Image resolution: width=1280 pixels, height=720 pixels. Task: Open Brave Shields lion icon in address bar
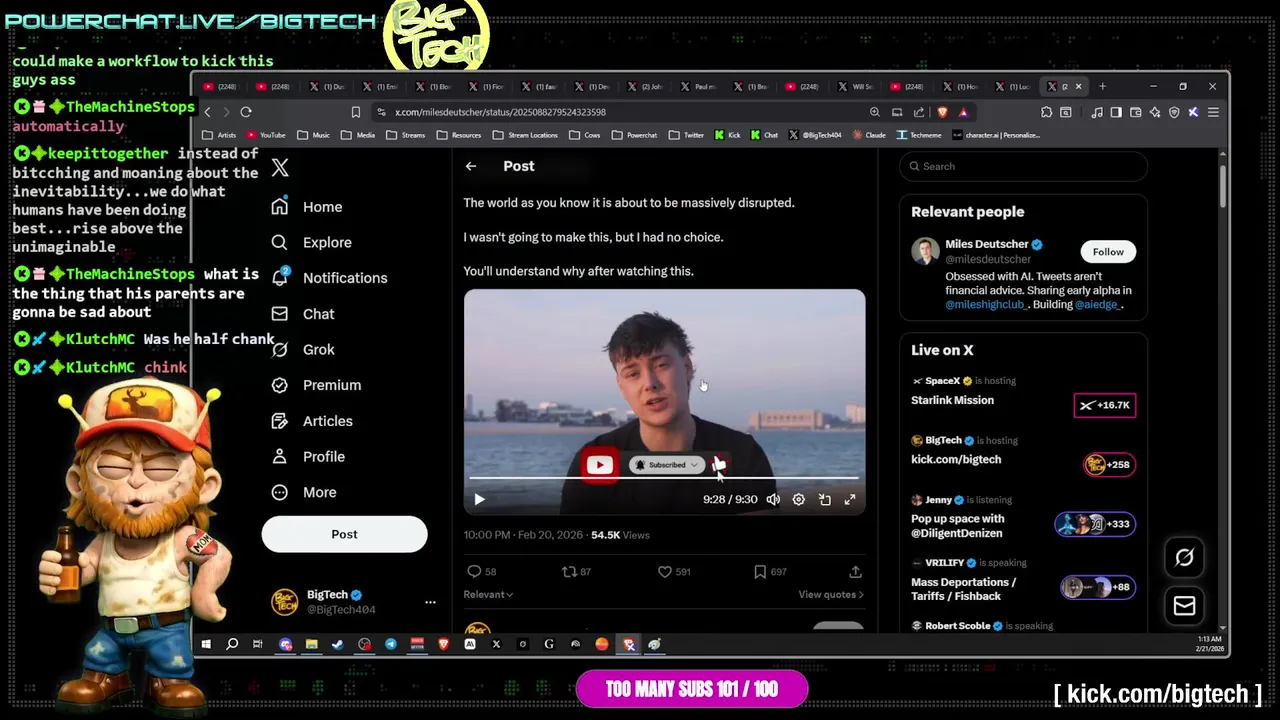942,112
